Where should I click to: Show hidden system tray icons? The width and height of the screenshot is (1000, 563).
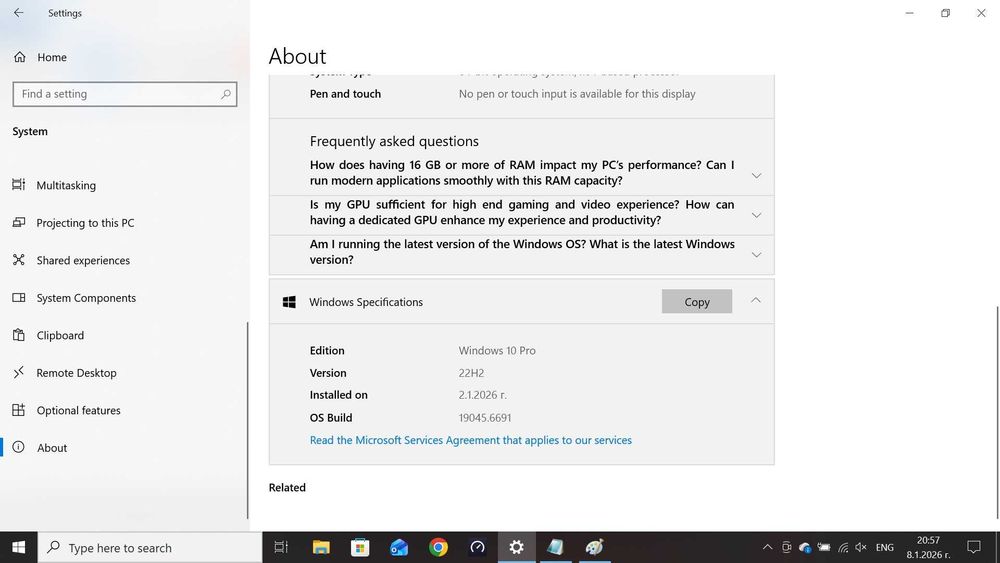[768, 547]
